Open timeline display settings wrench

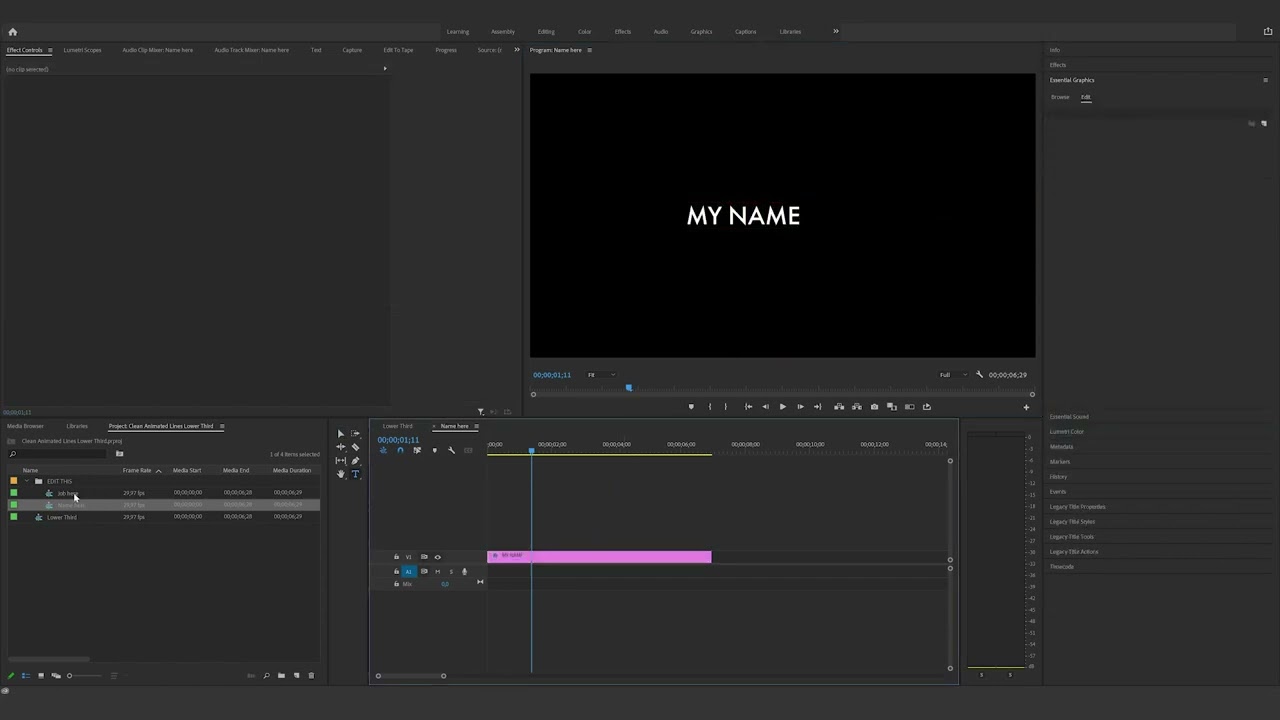(451, 451)
